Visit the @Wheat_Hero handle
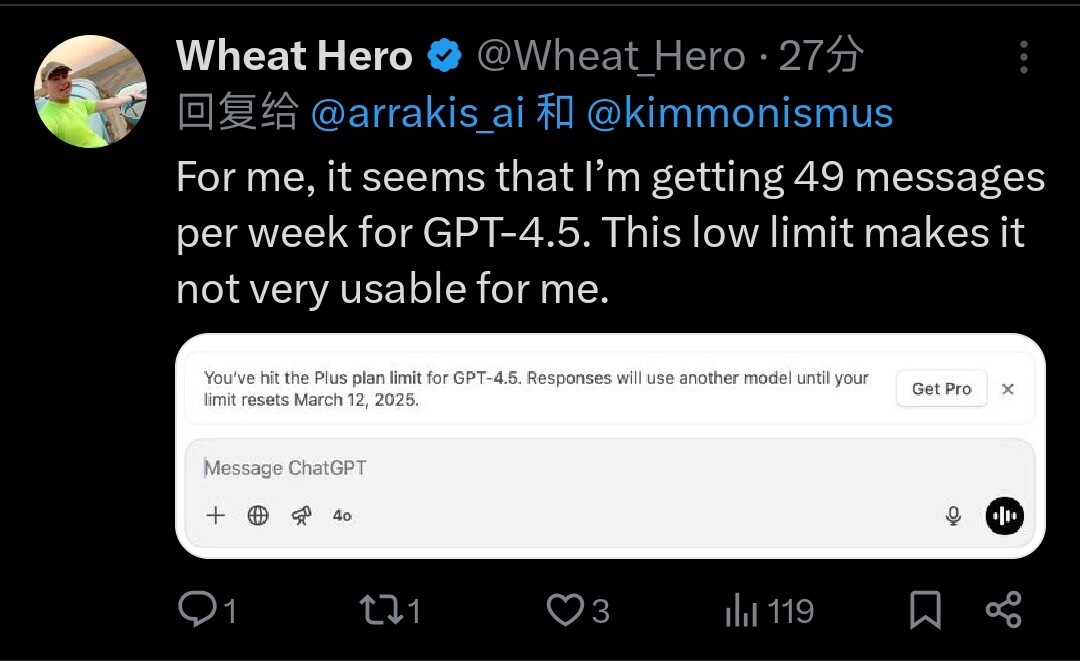1080x661 pixels. pyautogui.click(x=612, y=56)
